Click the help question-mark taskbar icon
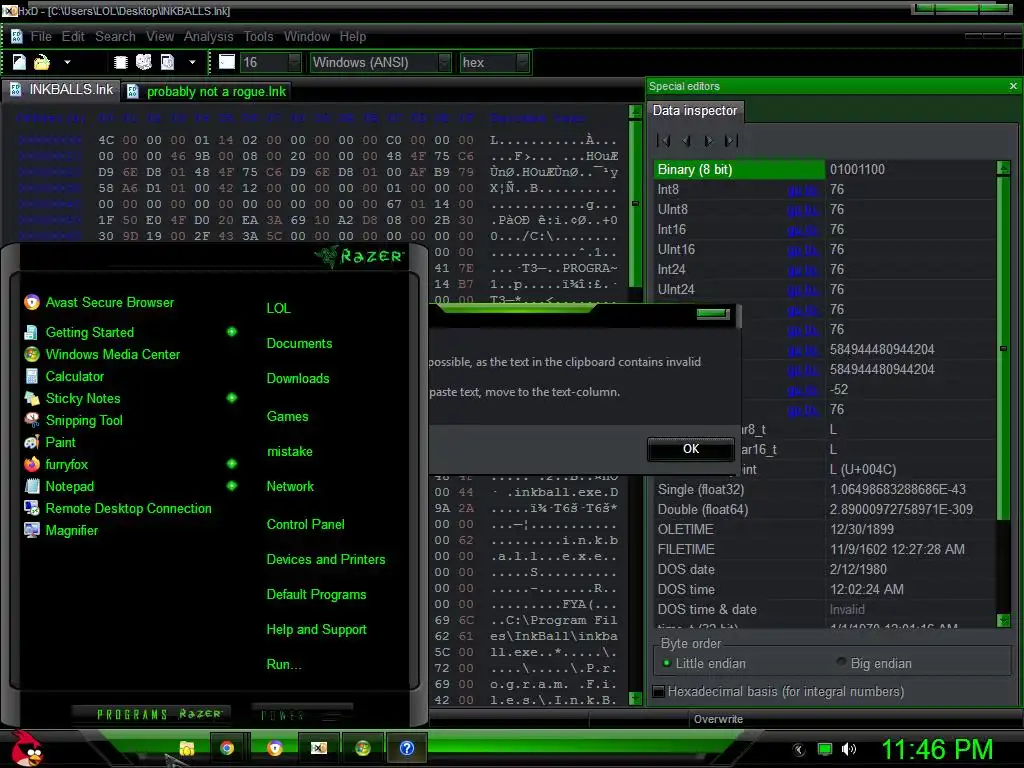 click(407, 748)
